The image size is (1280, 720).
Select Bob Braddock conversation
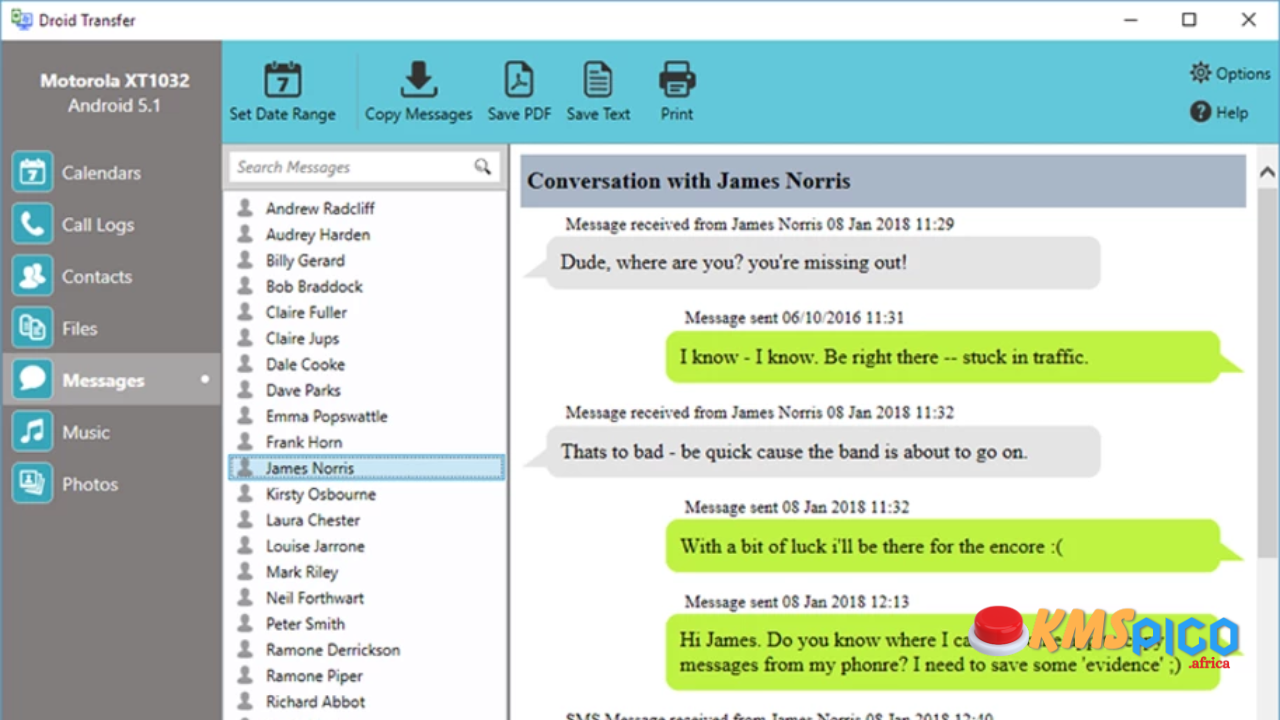pos(314,286)
